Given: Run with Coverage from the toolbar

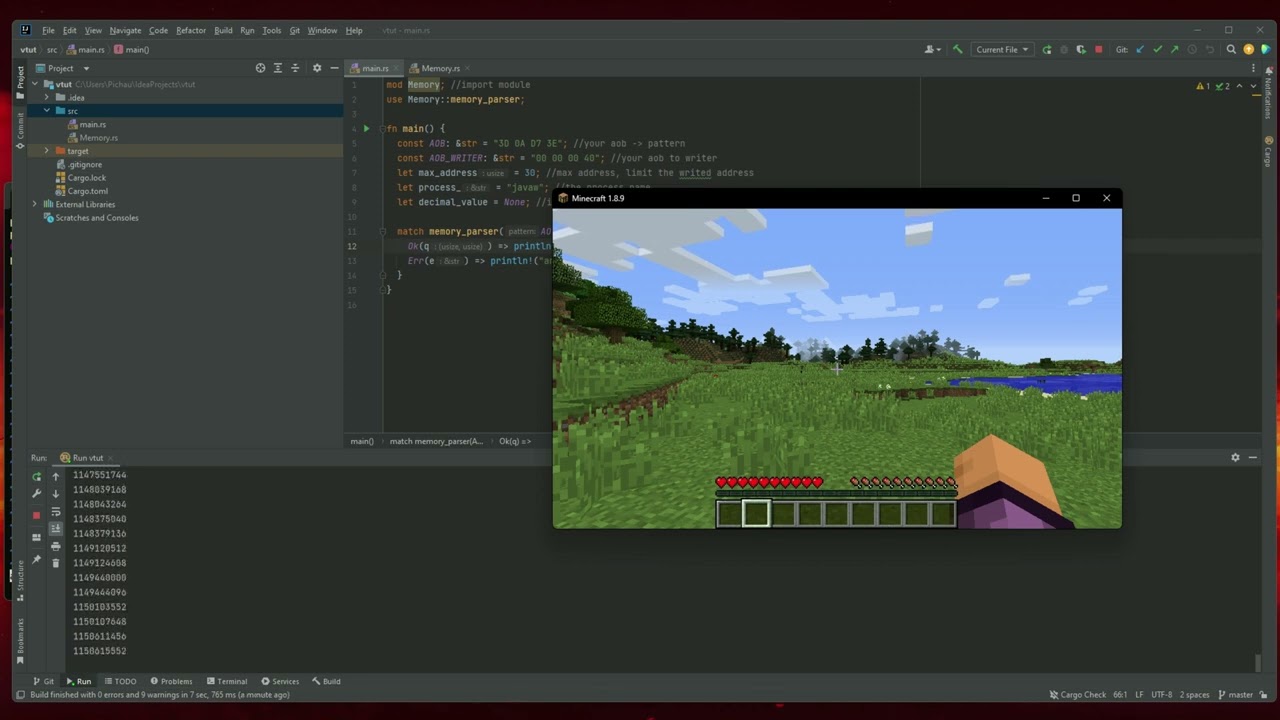Looking at the screenshot, I should pyautogui.click(x=1081, y=49).
